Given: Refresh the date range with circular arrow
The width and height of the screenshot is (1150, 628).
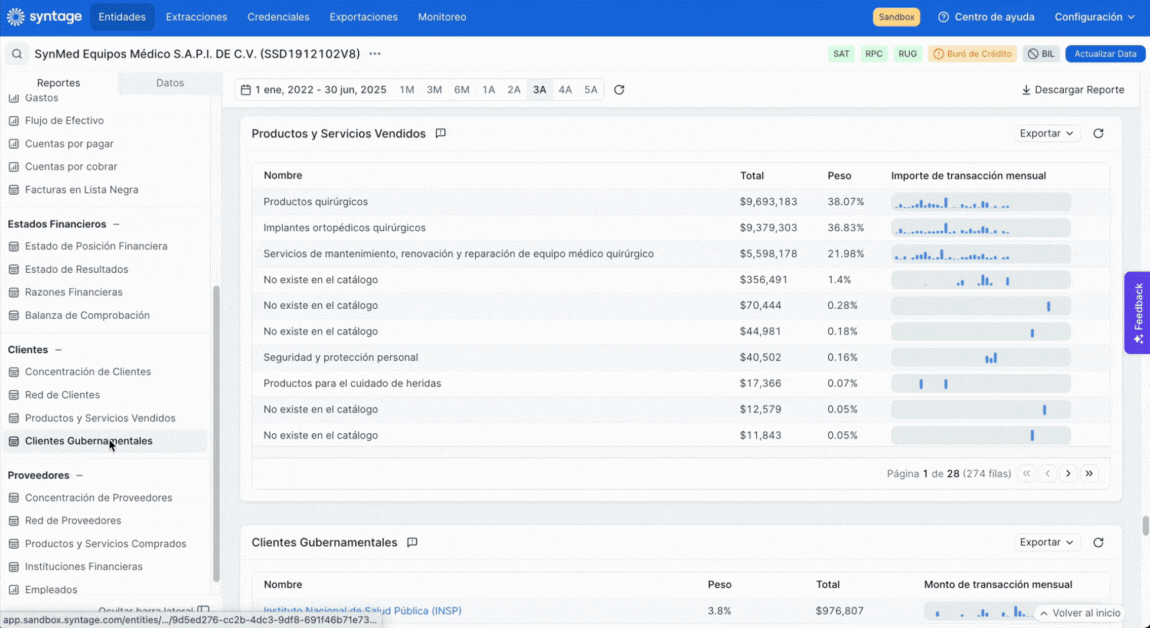Looking at the screenshot, I should 619,90.
